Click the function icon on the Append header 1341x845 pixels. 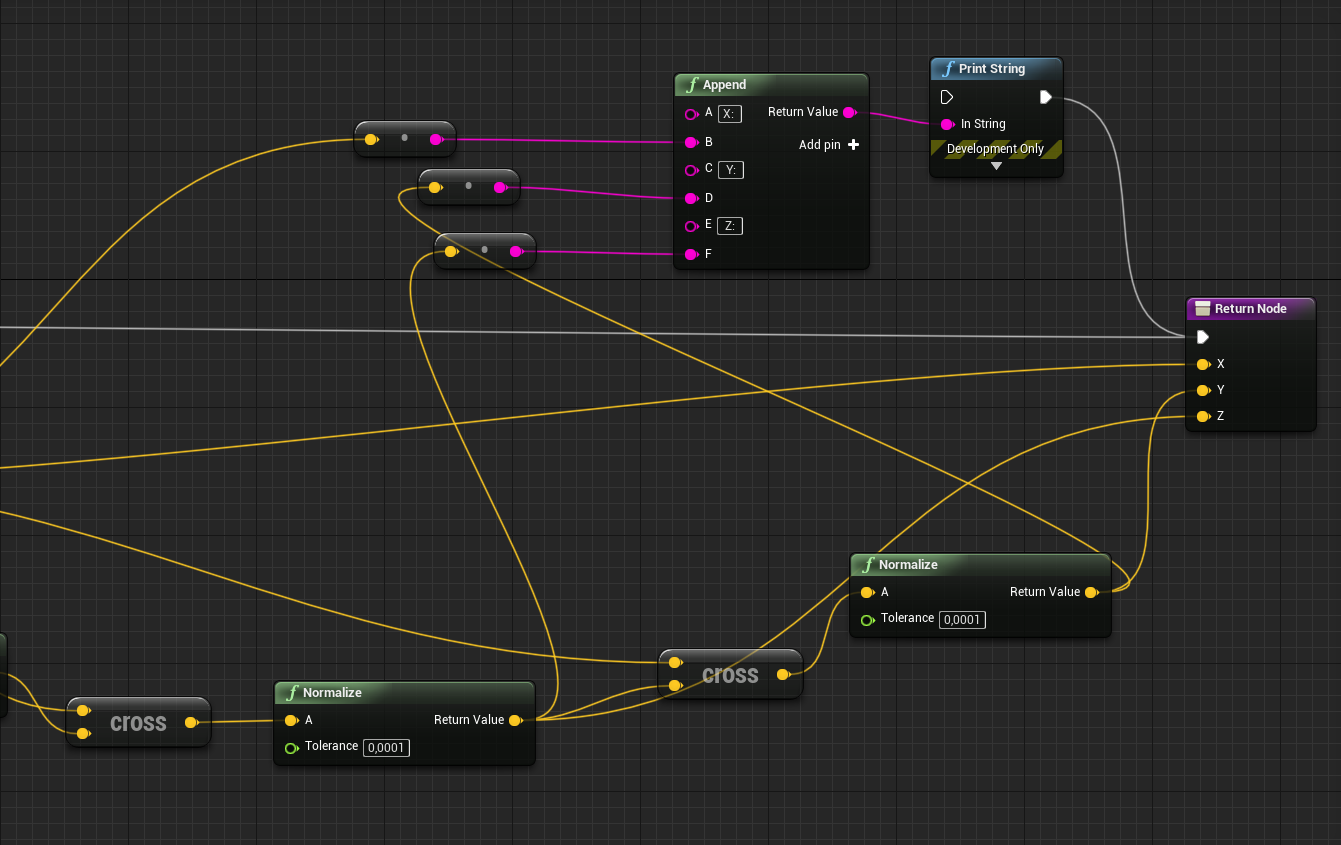pyautogui.click(x=691, y=85)
